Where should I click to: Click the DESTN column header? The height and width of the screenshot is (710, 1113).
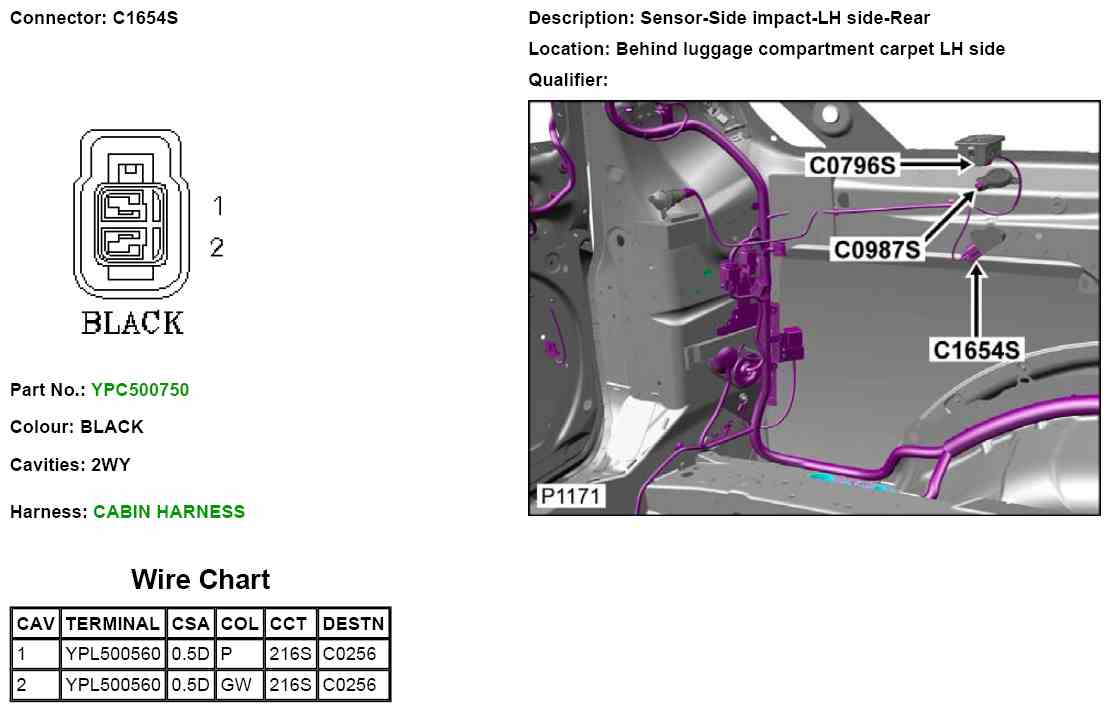[353, 624]
